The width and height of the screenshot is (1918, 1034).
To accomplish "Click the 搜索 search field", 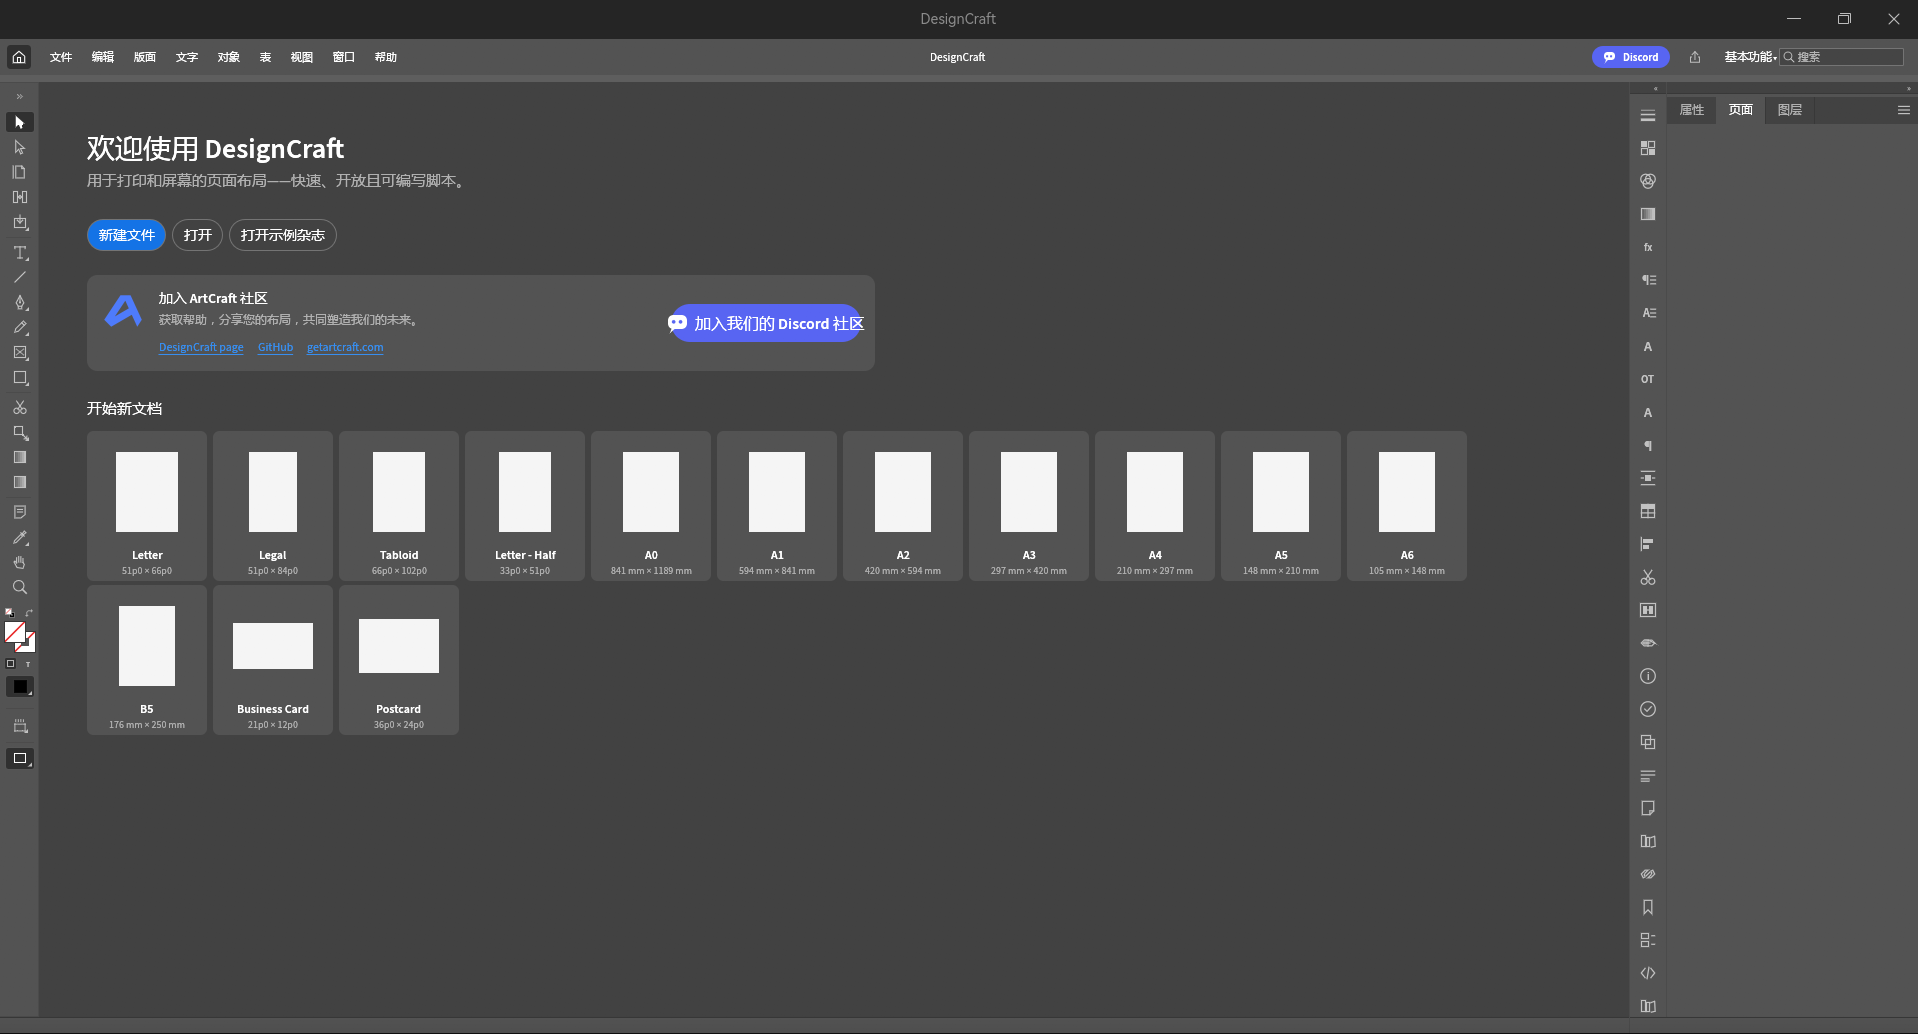I will click(1841, 57).
